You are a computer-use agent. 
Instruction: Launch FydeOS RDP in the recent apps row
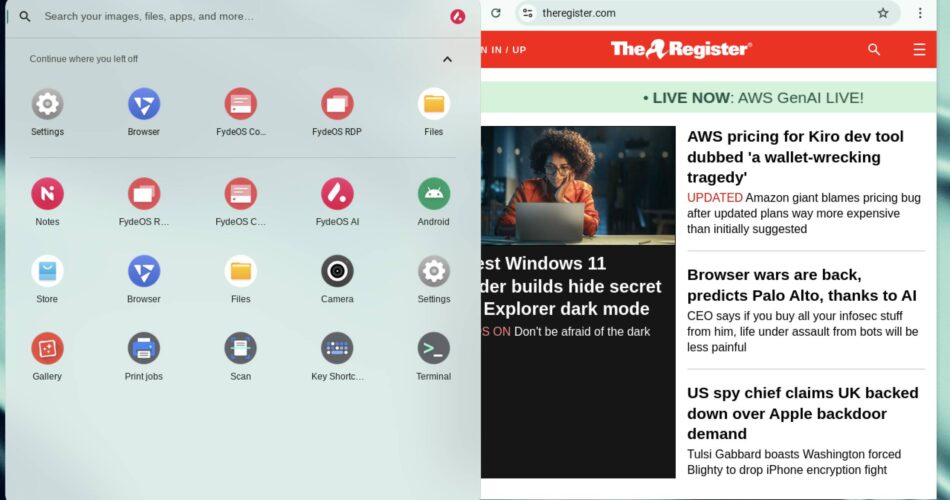pyautogui.click(x=337, y=104)
